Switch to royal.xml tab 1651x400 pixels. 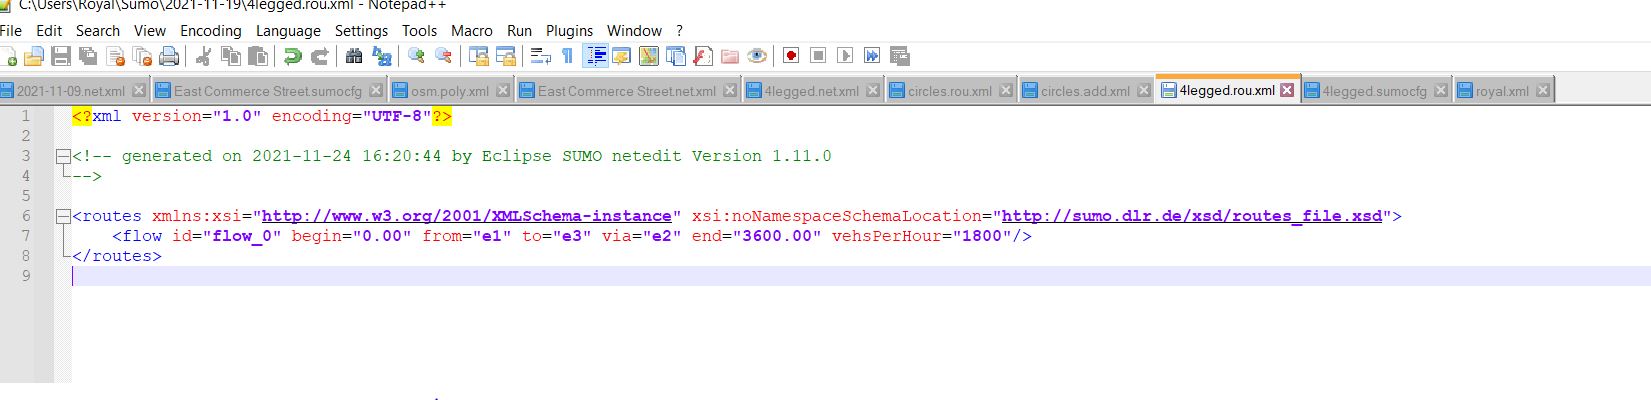point(1502,90)
